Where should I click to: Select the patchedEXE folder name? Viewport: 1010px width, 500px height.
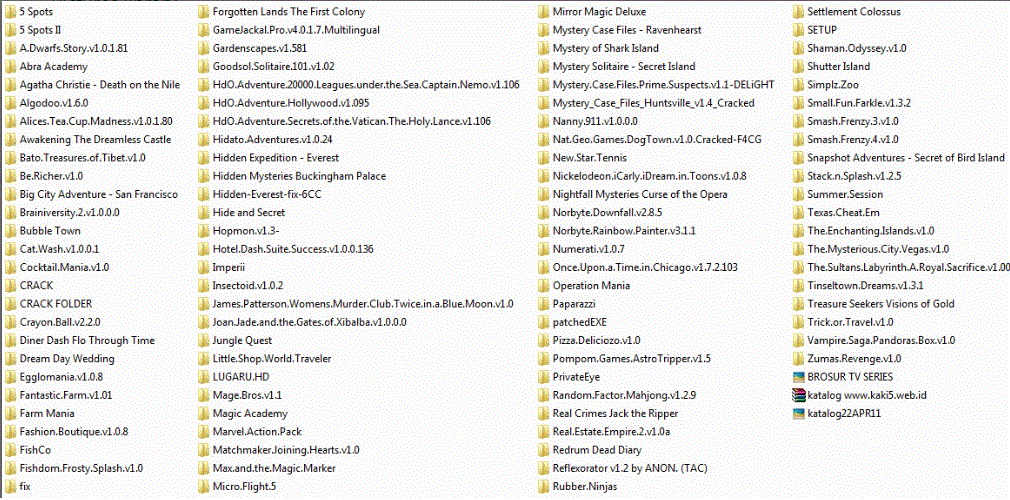(580, 322)
